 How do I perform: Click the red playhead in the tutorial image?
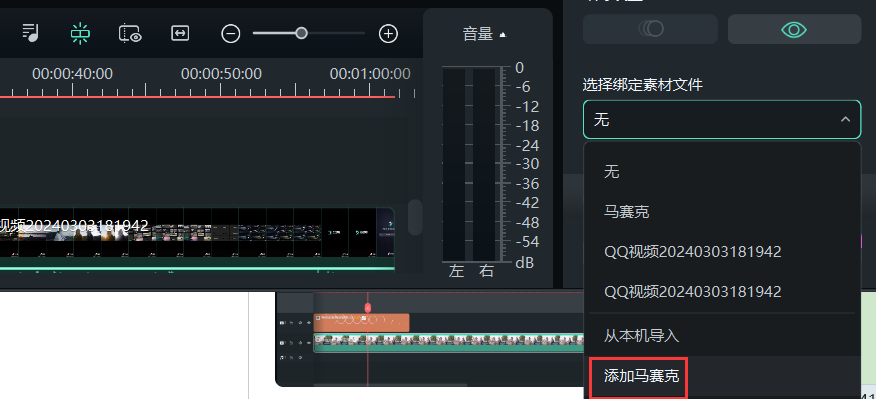click(368, 308)
